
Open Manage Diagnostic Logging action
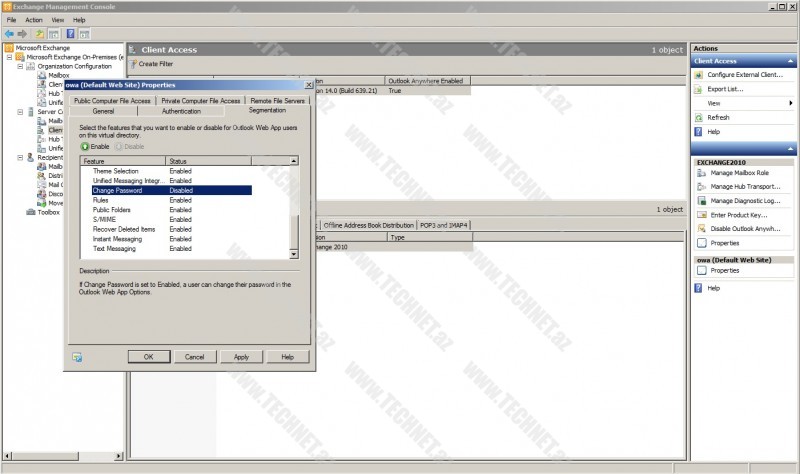click(700, 201)
